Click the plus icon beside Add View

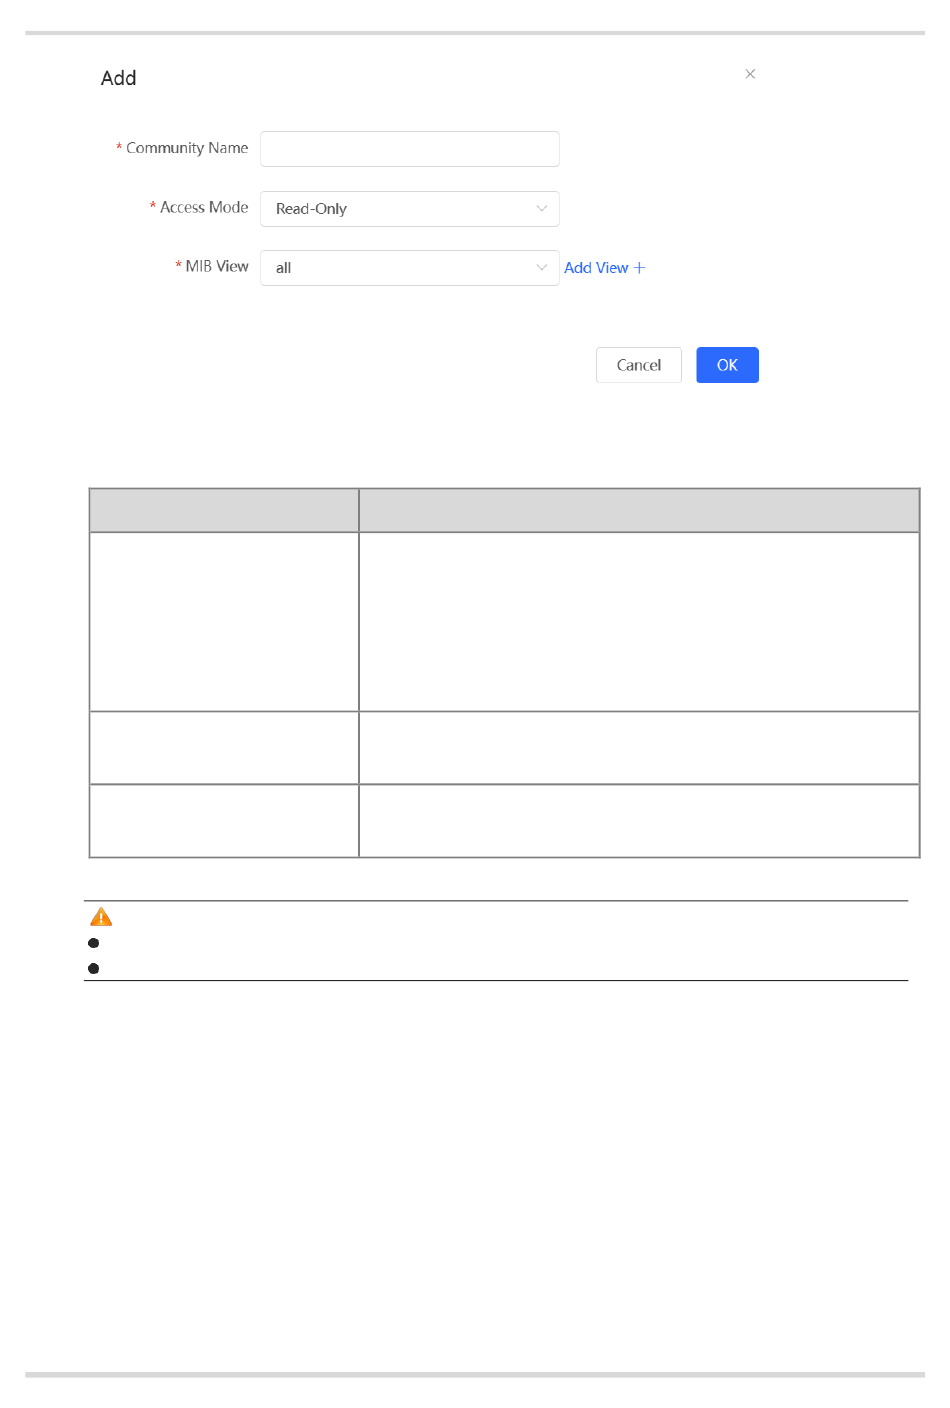(x=640, y=268)
